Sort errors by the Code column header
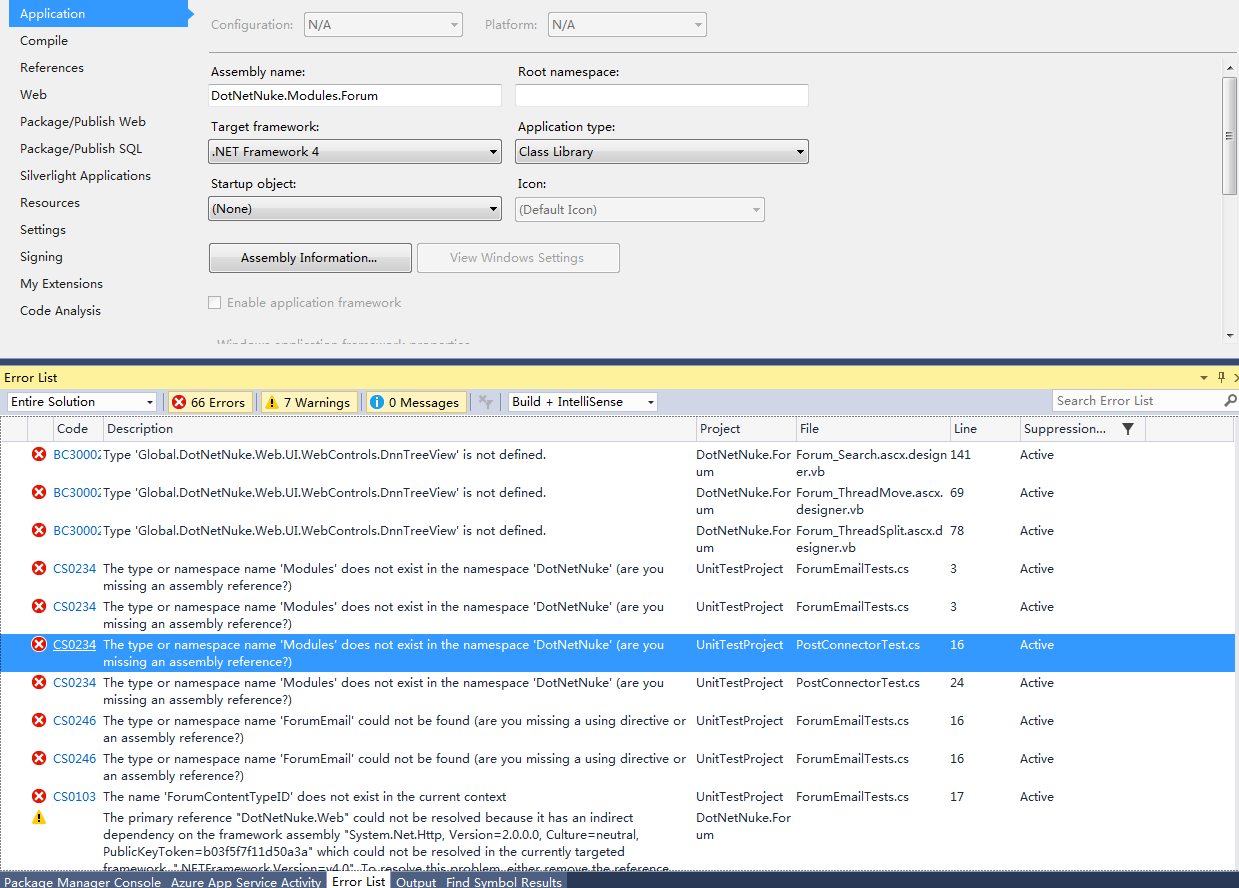1239x888 pixels. click(x=76, y=429)
